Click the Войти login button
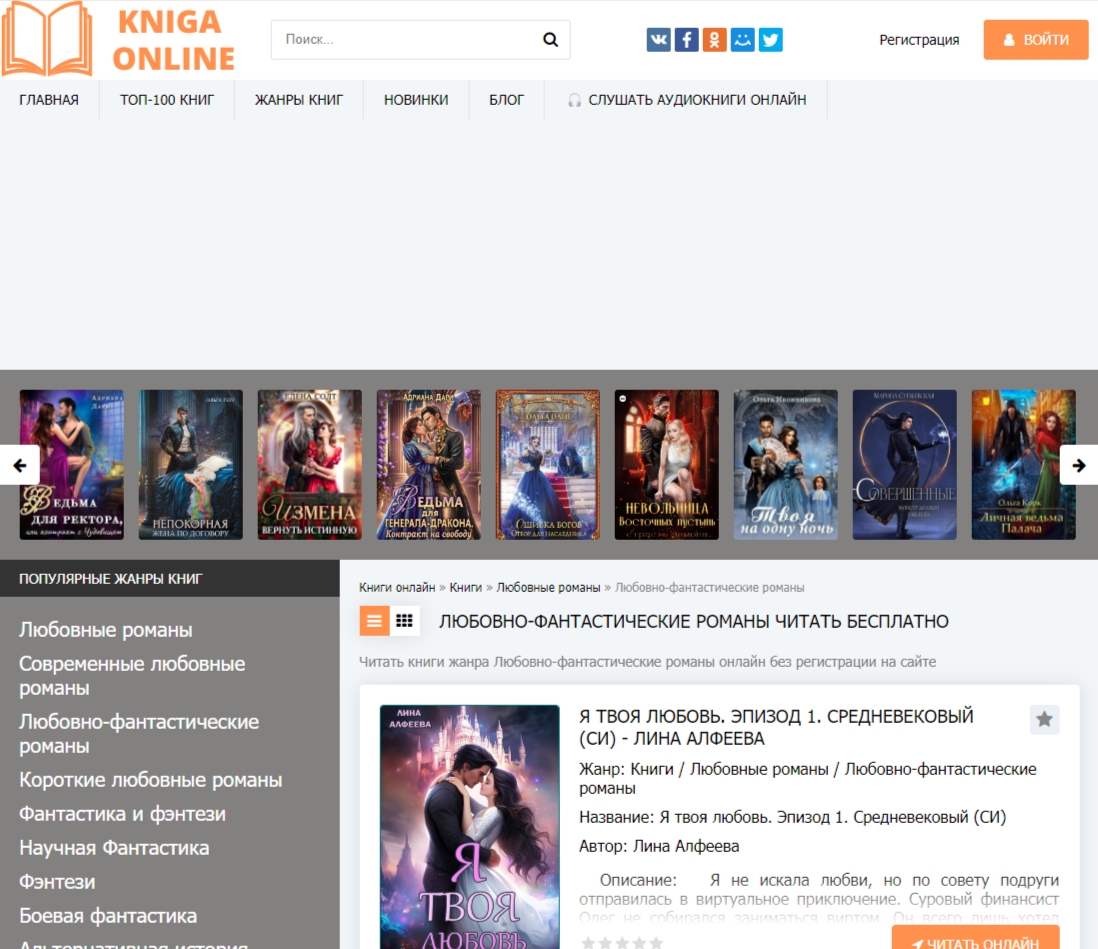The width and height of the screenshot is (1098, 949). pyautogui.click(x=1036, y=40)
